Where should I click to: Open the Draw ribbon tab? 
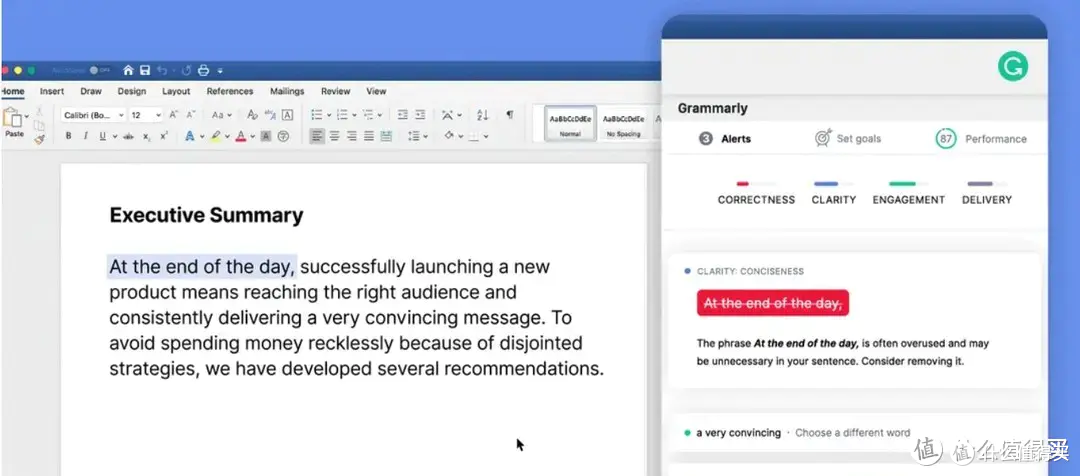[91, 91]
